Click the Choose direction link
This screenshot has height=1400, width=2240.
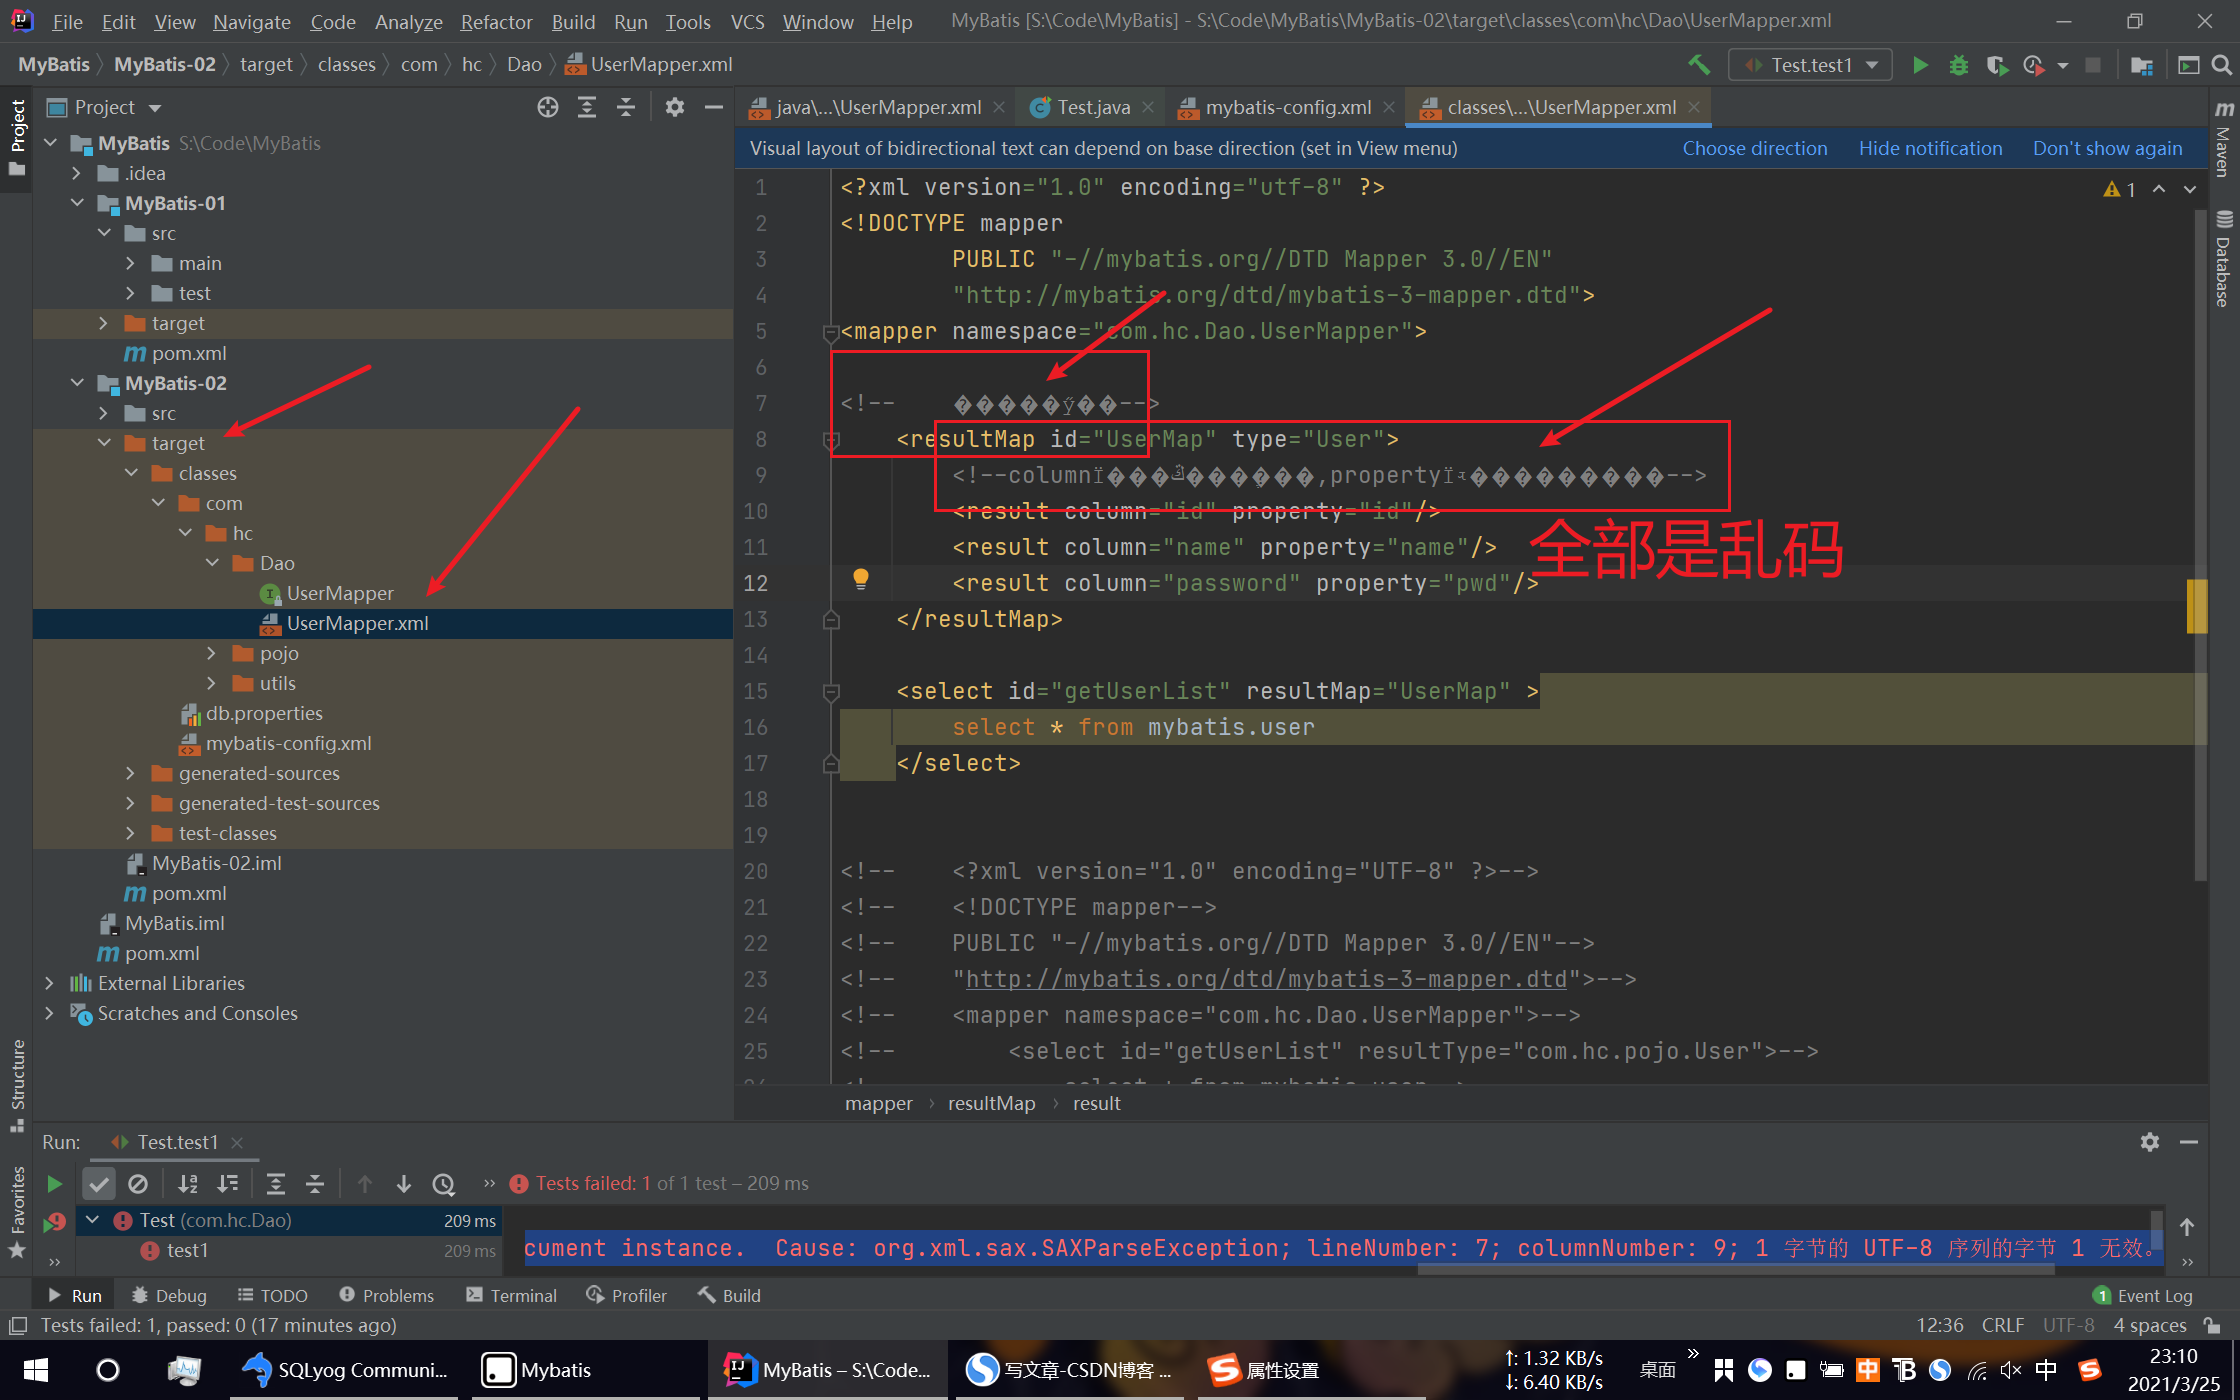tap(1754, 148)
